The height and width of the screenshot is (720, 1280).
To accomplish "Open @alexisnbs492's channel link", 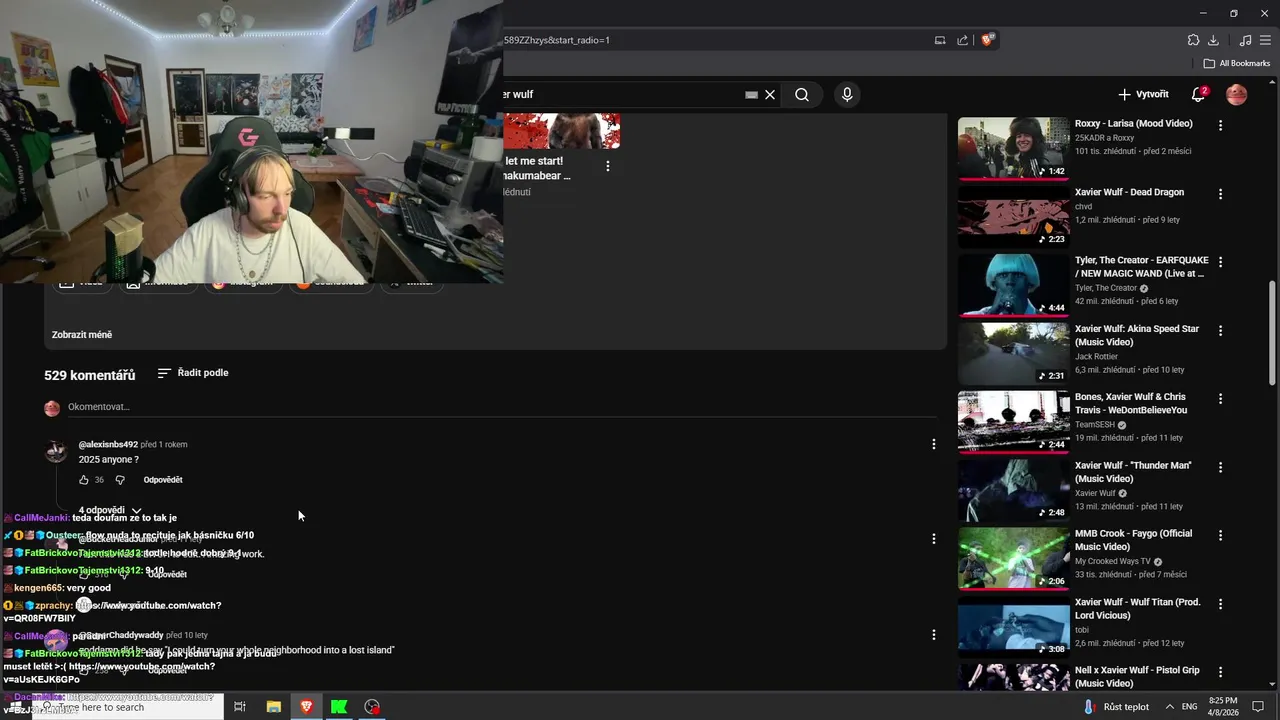I will (108, 444).
